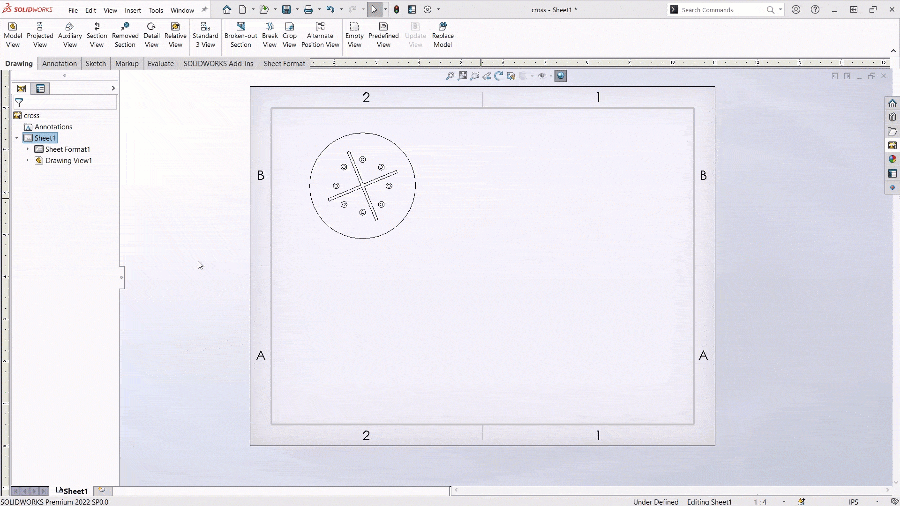
Task: Click Zoom to Fit in view toolbar
Action: 450,76
